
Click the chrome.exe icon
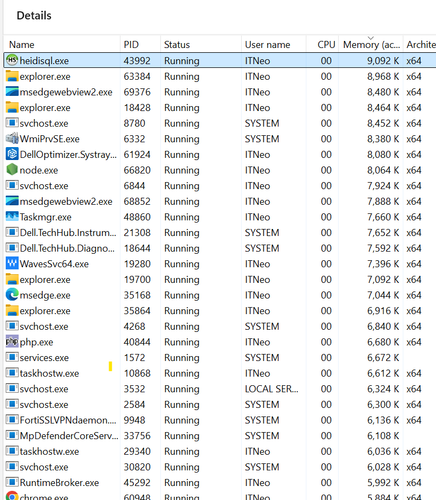[12, 496]
